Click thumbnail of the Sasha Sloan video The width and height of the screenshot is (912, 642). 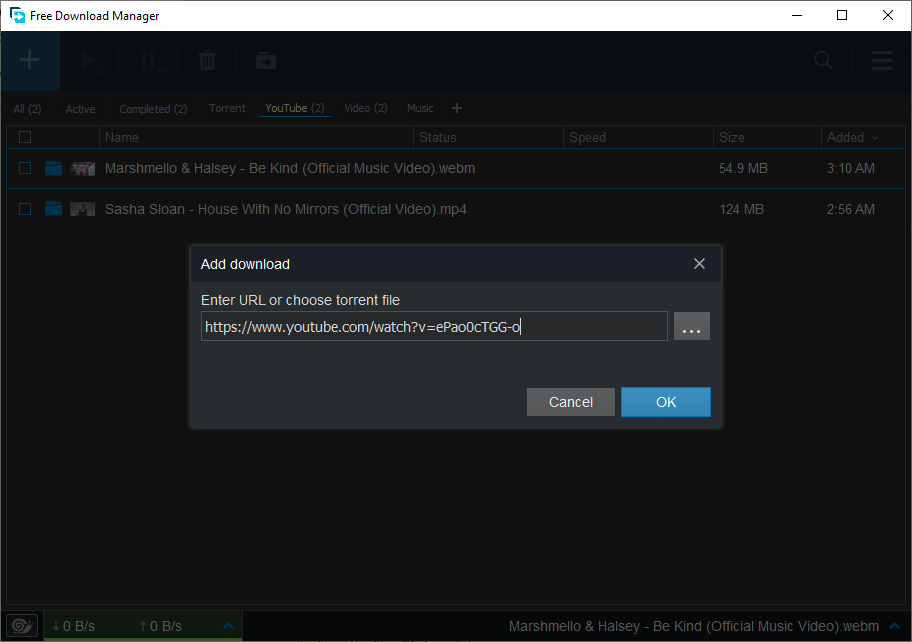(83, 209)
